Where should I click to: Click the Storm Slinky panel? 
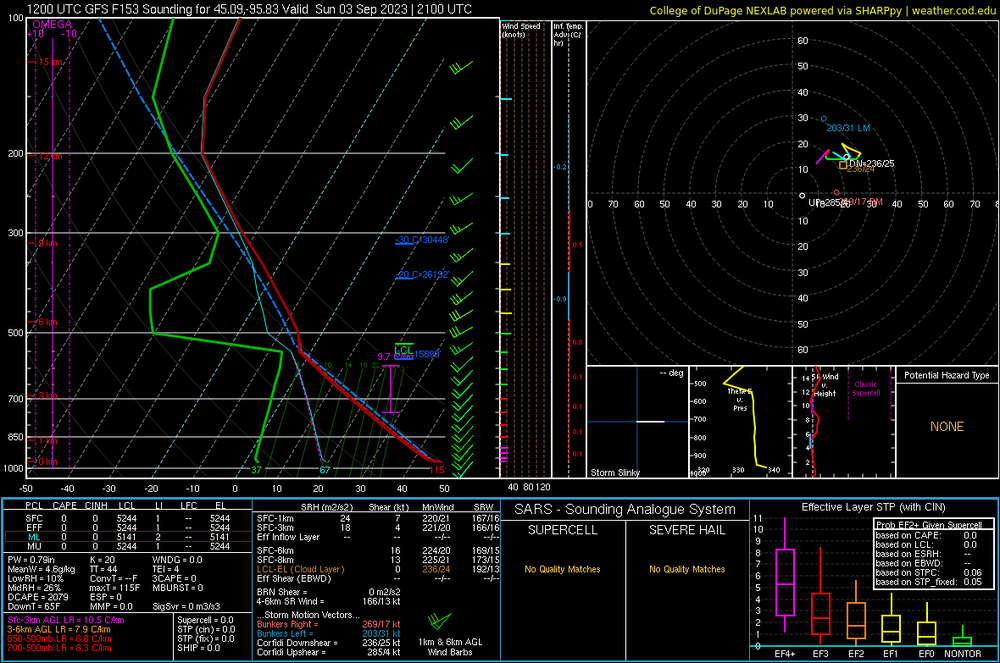pyautogui.click(x=635, y=421)
